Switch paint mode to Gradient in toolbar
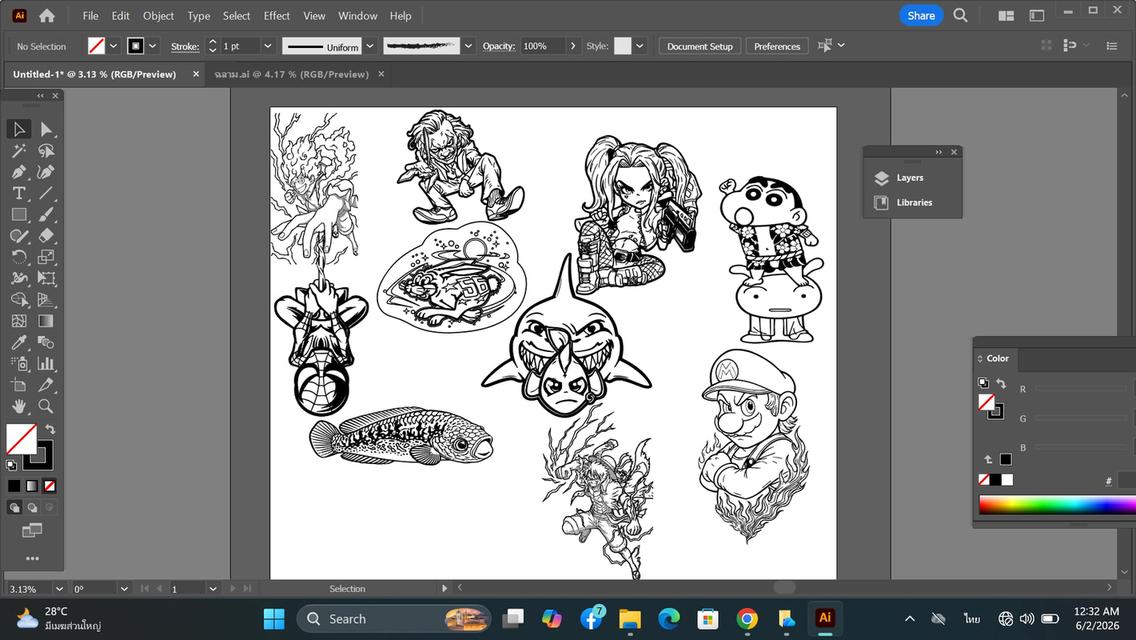This screenshot has width=1136, height=640. tap(32, 486)
